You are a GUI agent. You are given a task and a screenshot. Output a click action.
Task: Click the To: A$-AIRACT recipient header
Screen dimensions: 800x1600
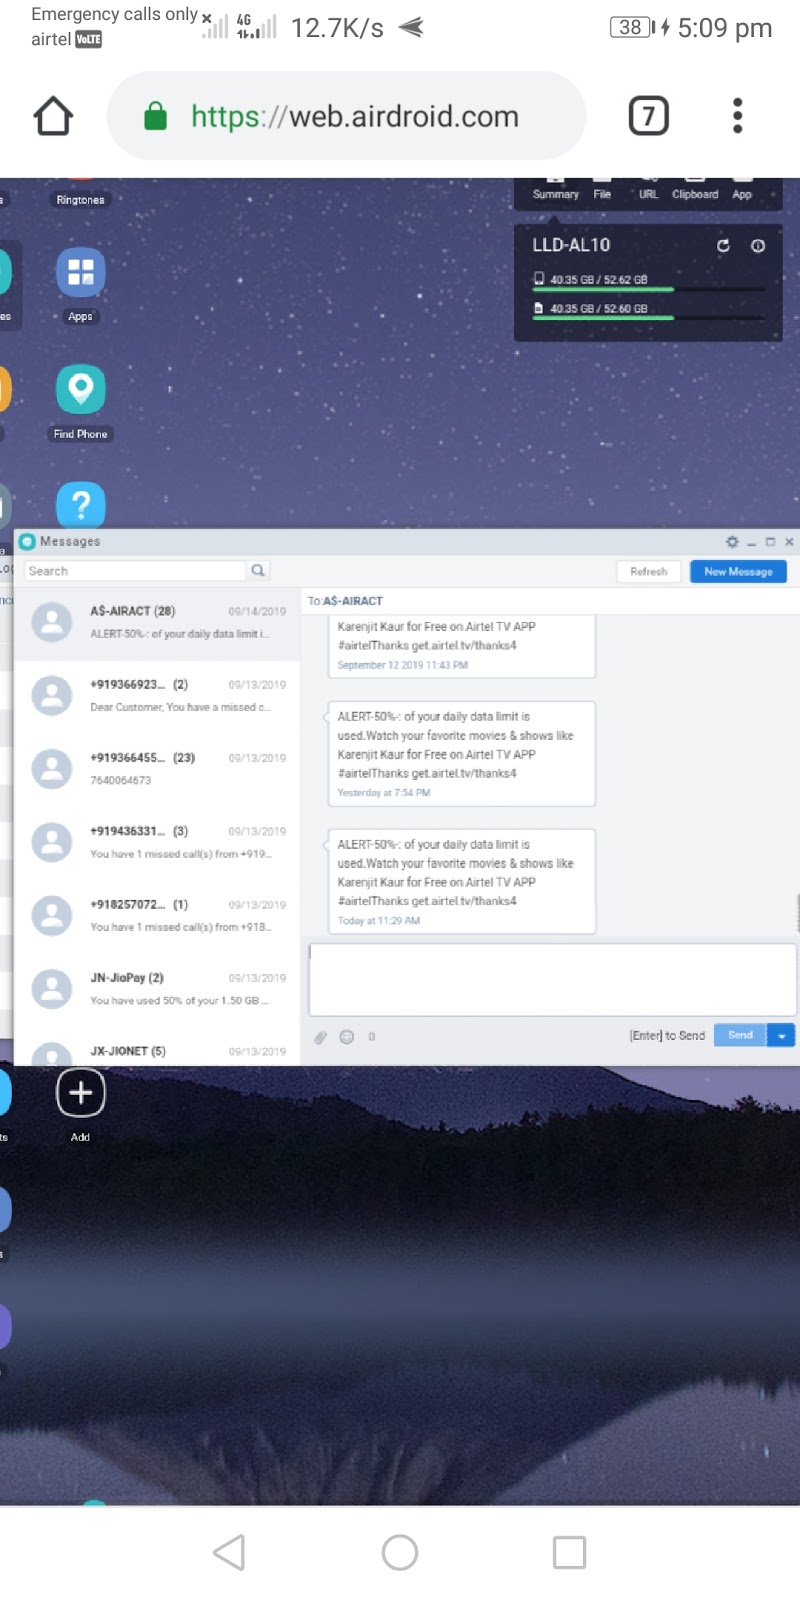pyautogui.click(x=345, y=601)
